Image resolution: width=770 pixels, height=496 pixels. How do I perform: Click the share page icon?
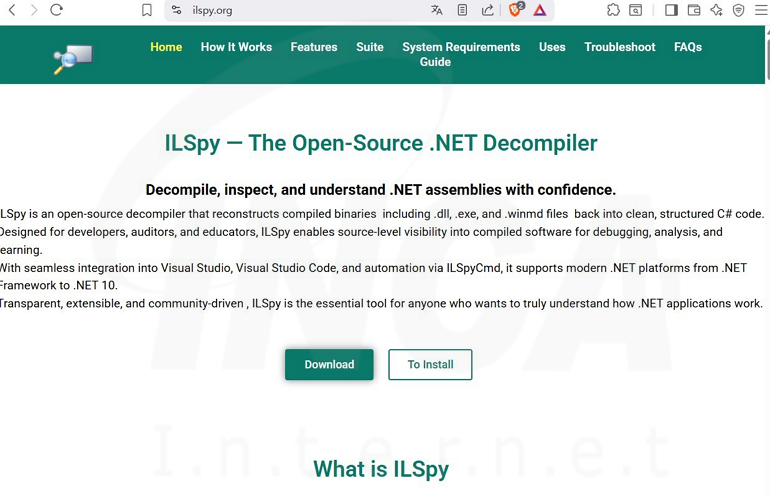[x=488, y=10]
